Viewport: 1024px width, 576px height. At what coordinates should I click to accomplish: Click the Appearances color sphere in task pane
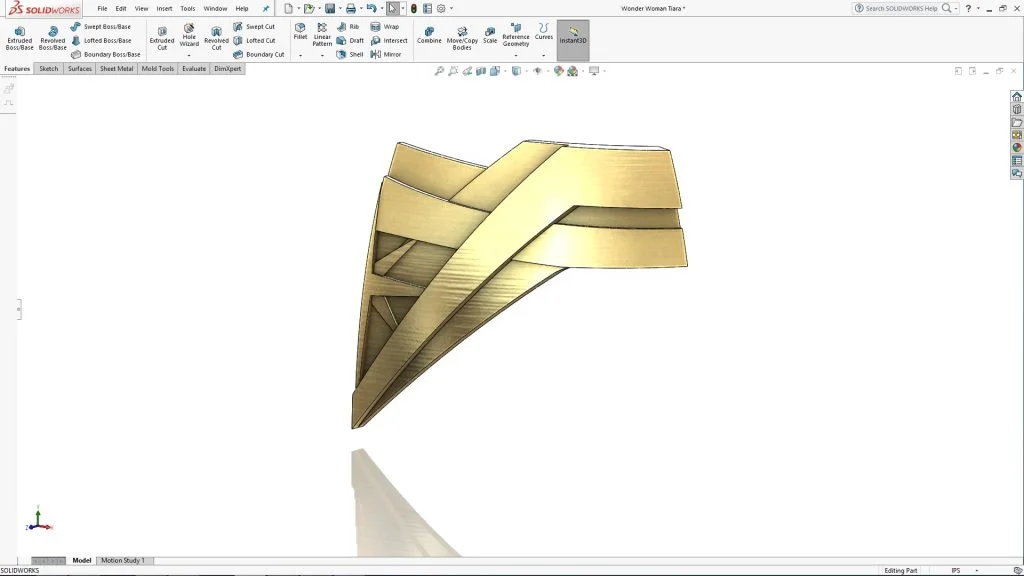pyautogui.click(x=1017, y=148)
